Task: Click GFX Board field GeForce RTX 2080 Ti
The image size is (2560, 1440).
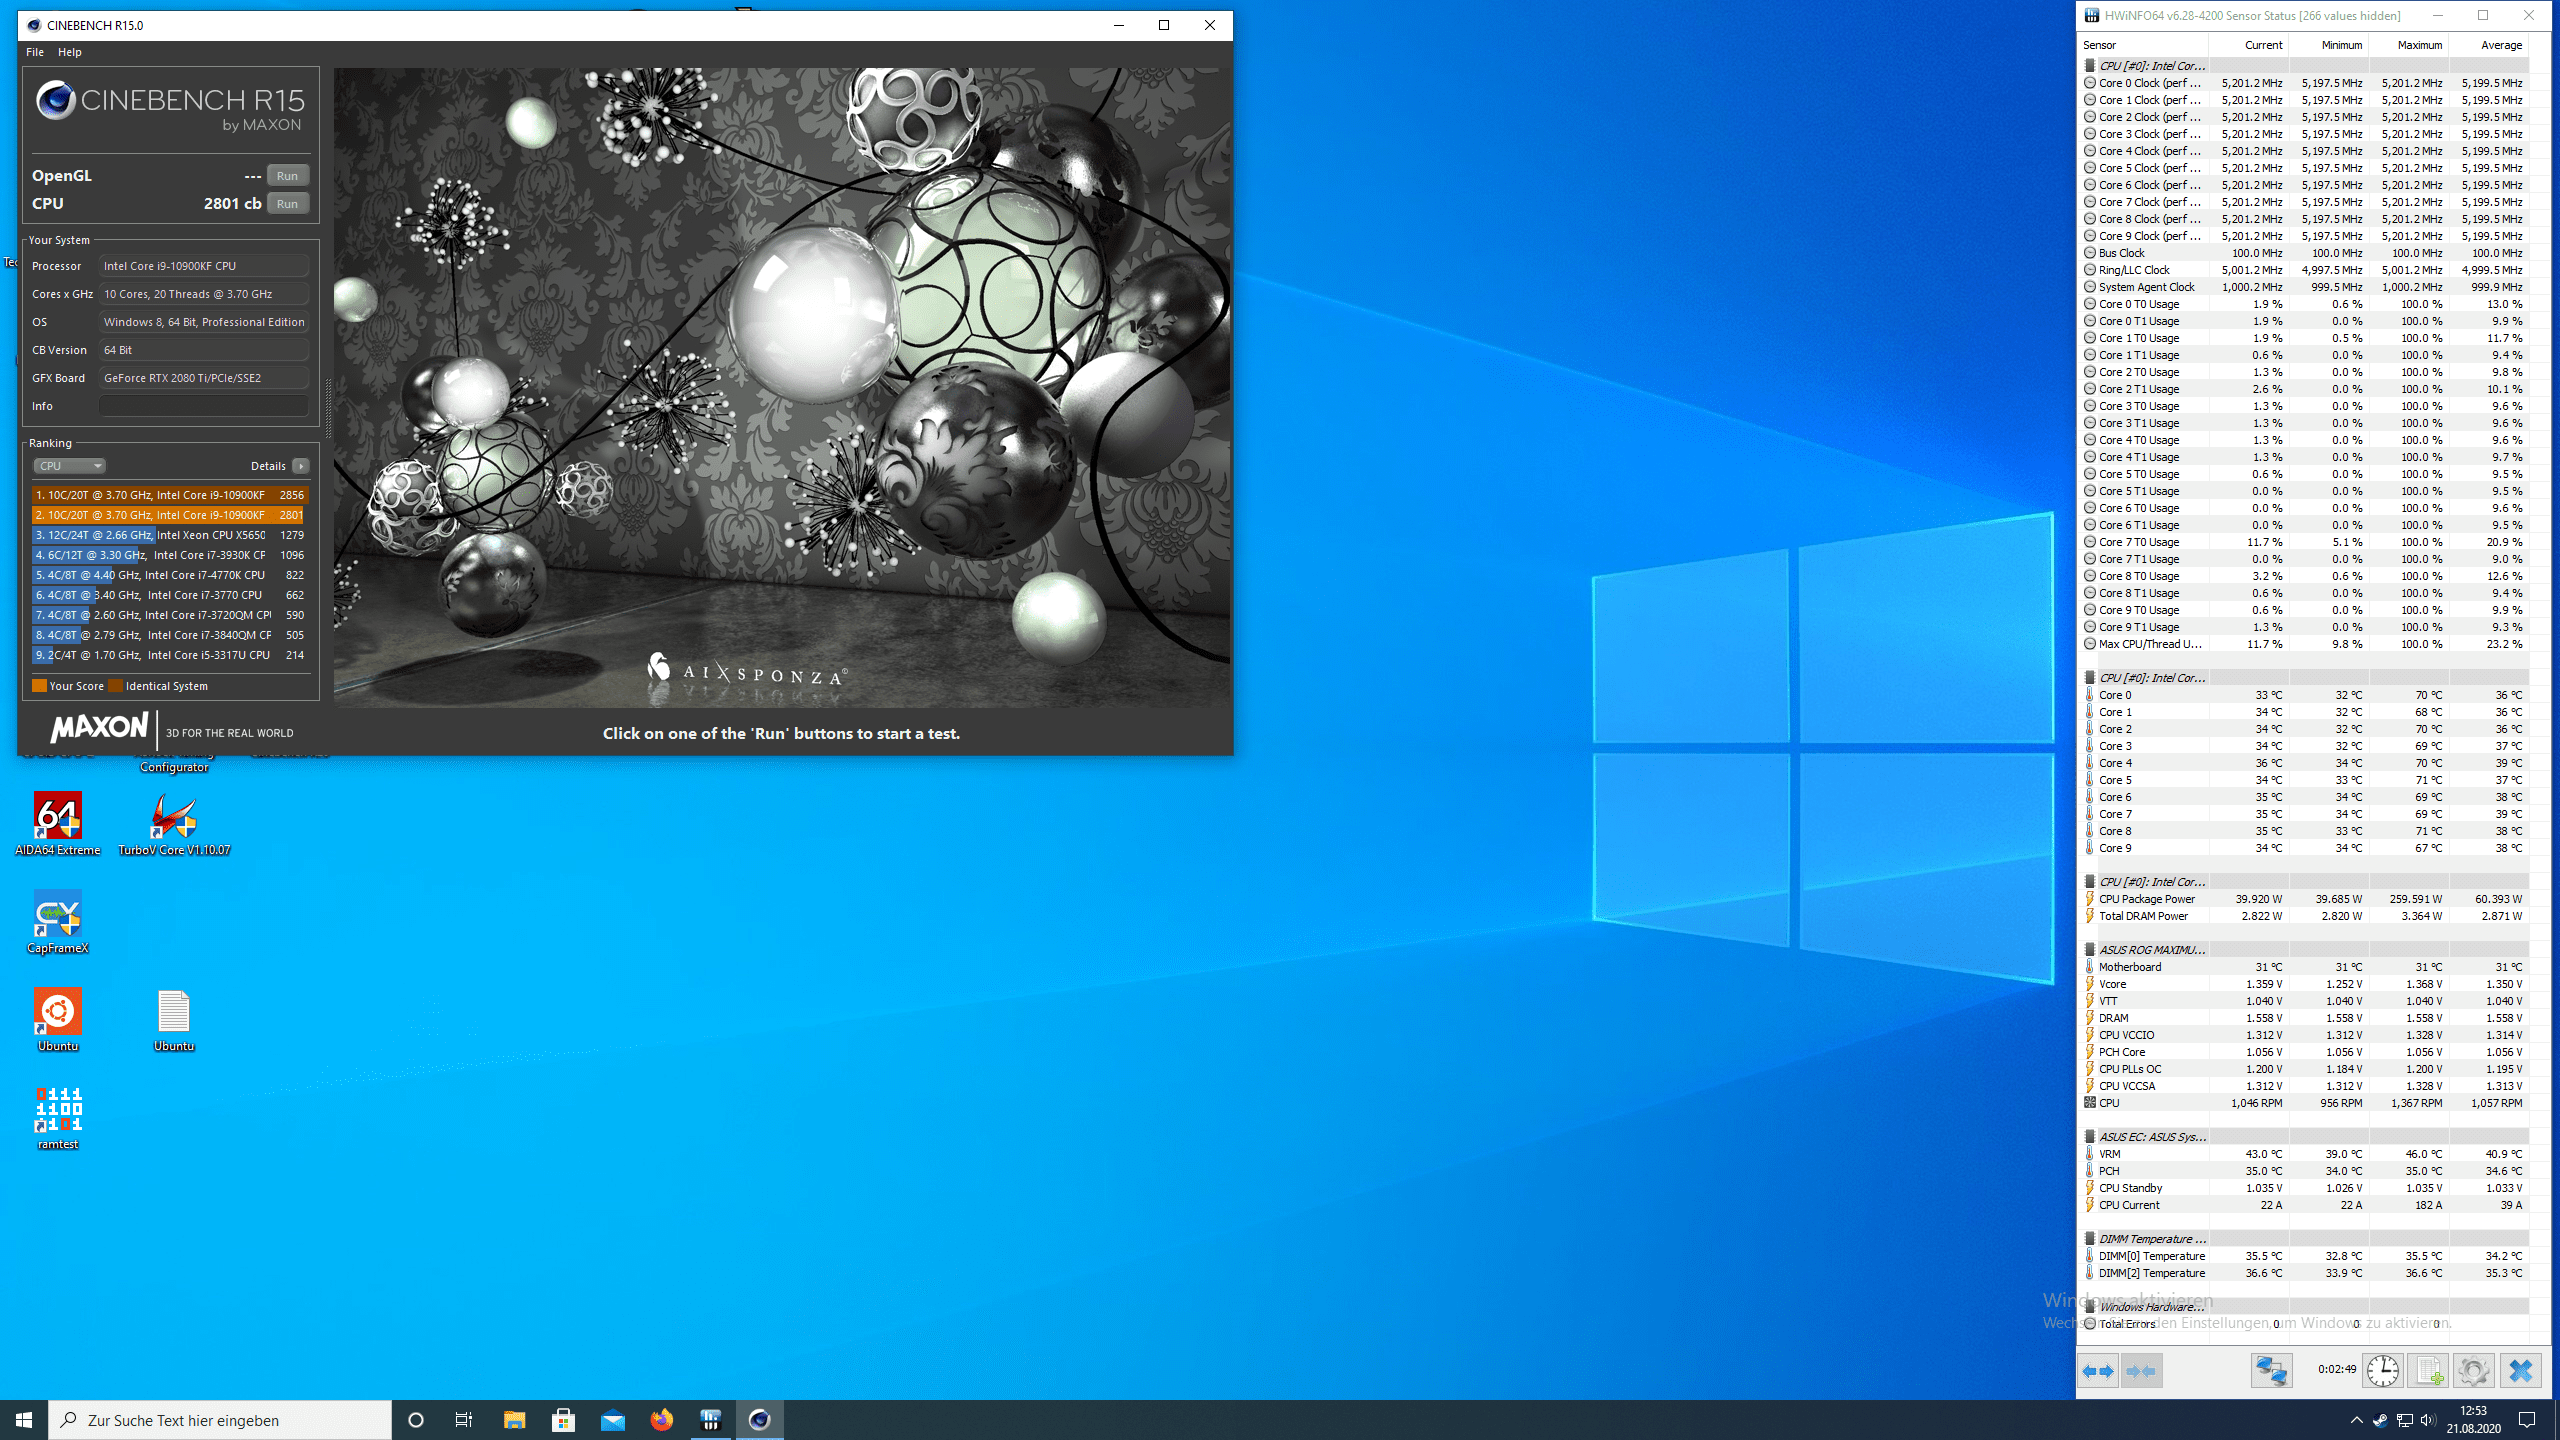Action: [x=204, y=378]
